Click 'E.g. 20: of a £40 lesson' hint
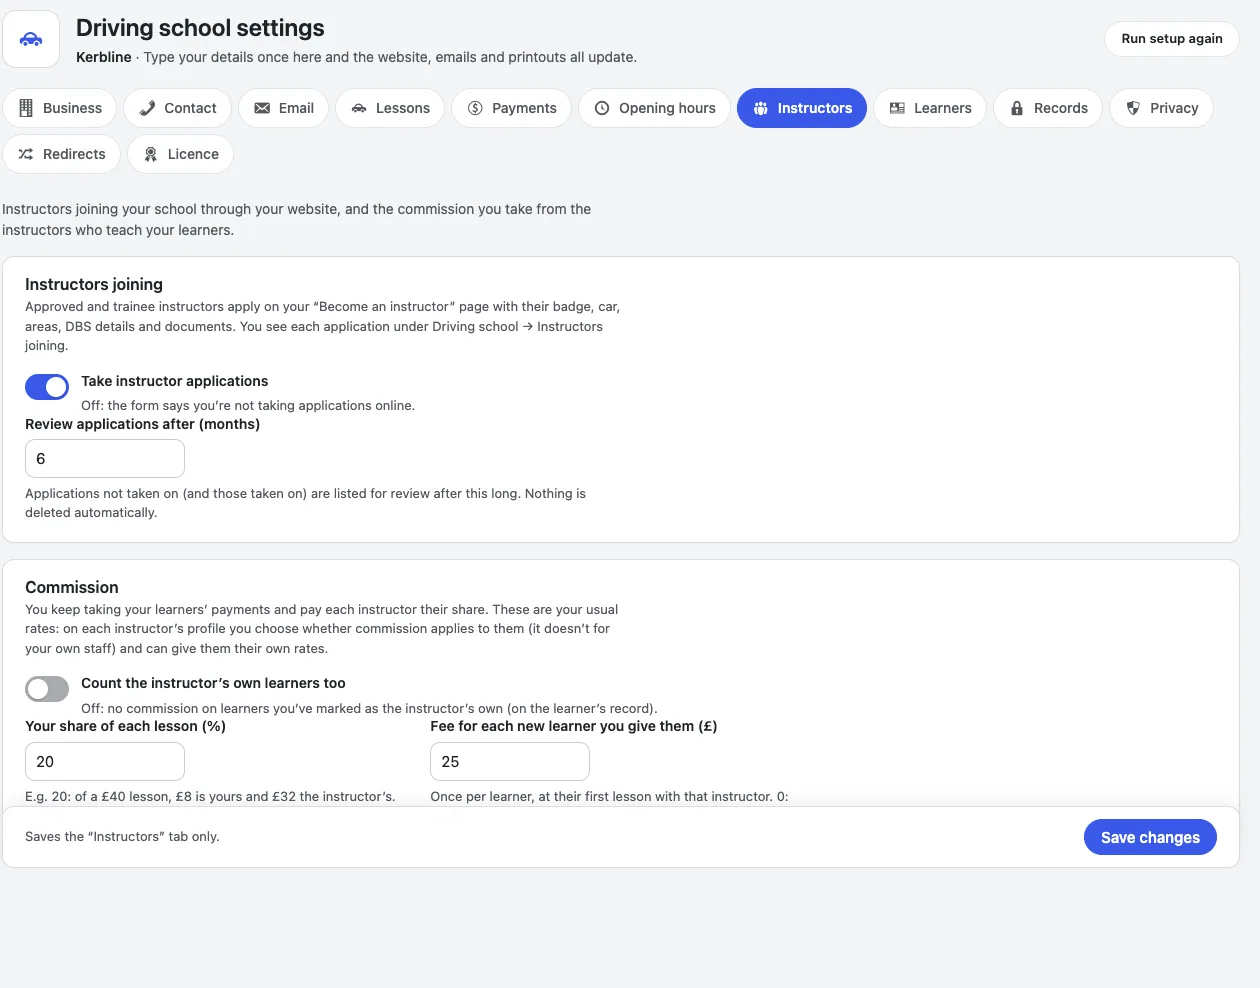This screenshot has width=1260, height=988. pos(210,797)
